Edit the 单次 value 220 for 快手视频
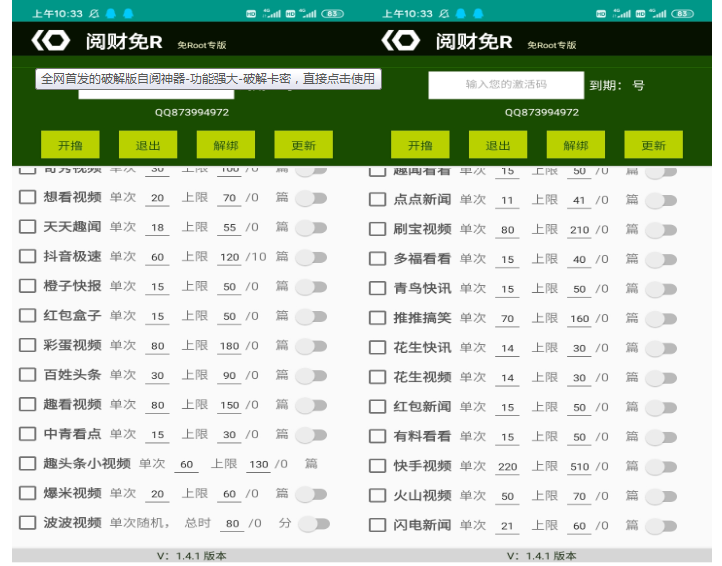Viewport: 722px width, 566px height. click(507, 467)
